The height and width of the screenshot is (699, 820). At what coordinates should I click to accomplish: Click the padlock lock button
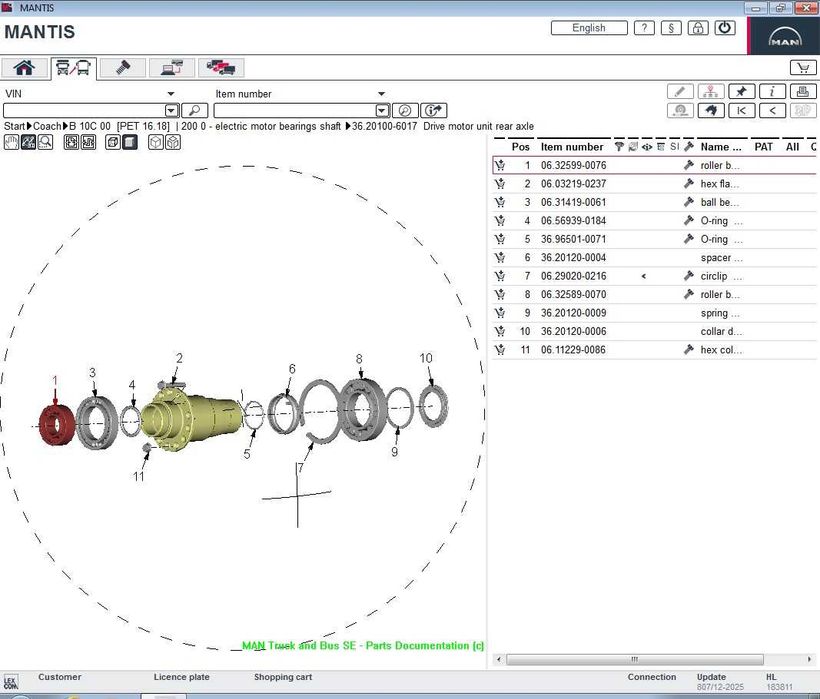(x=698, y=28)
